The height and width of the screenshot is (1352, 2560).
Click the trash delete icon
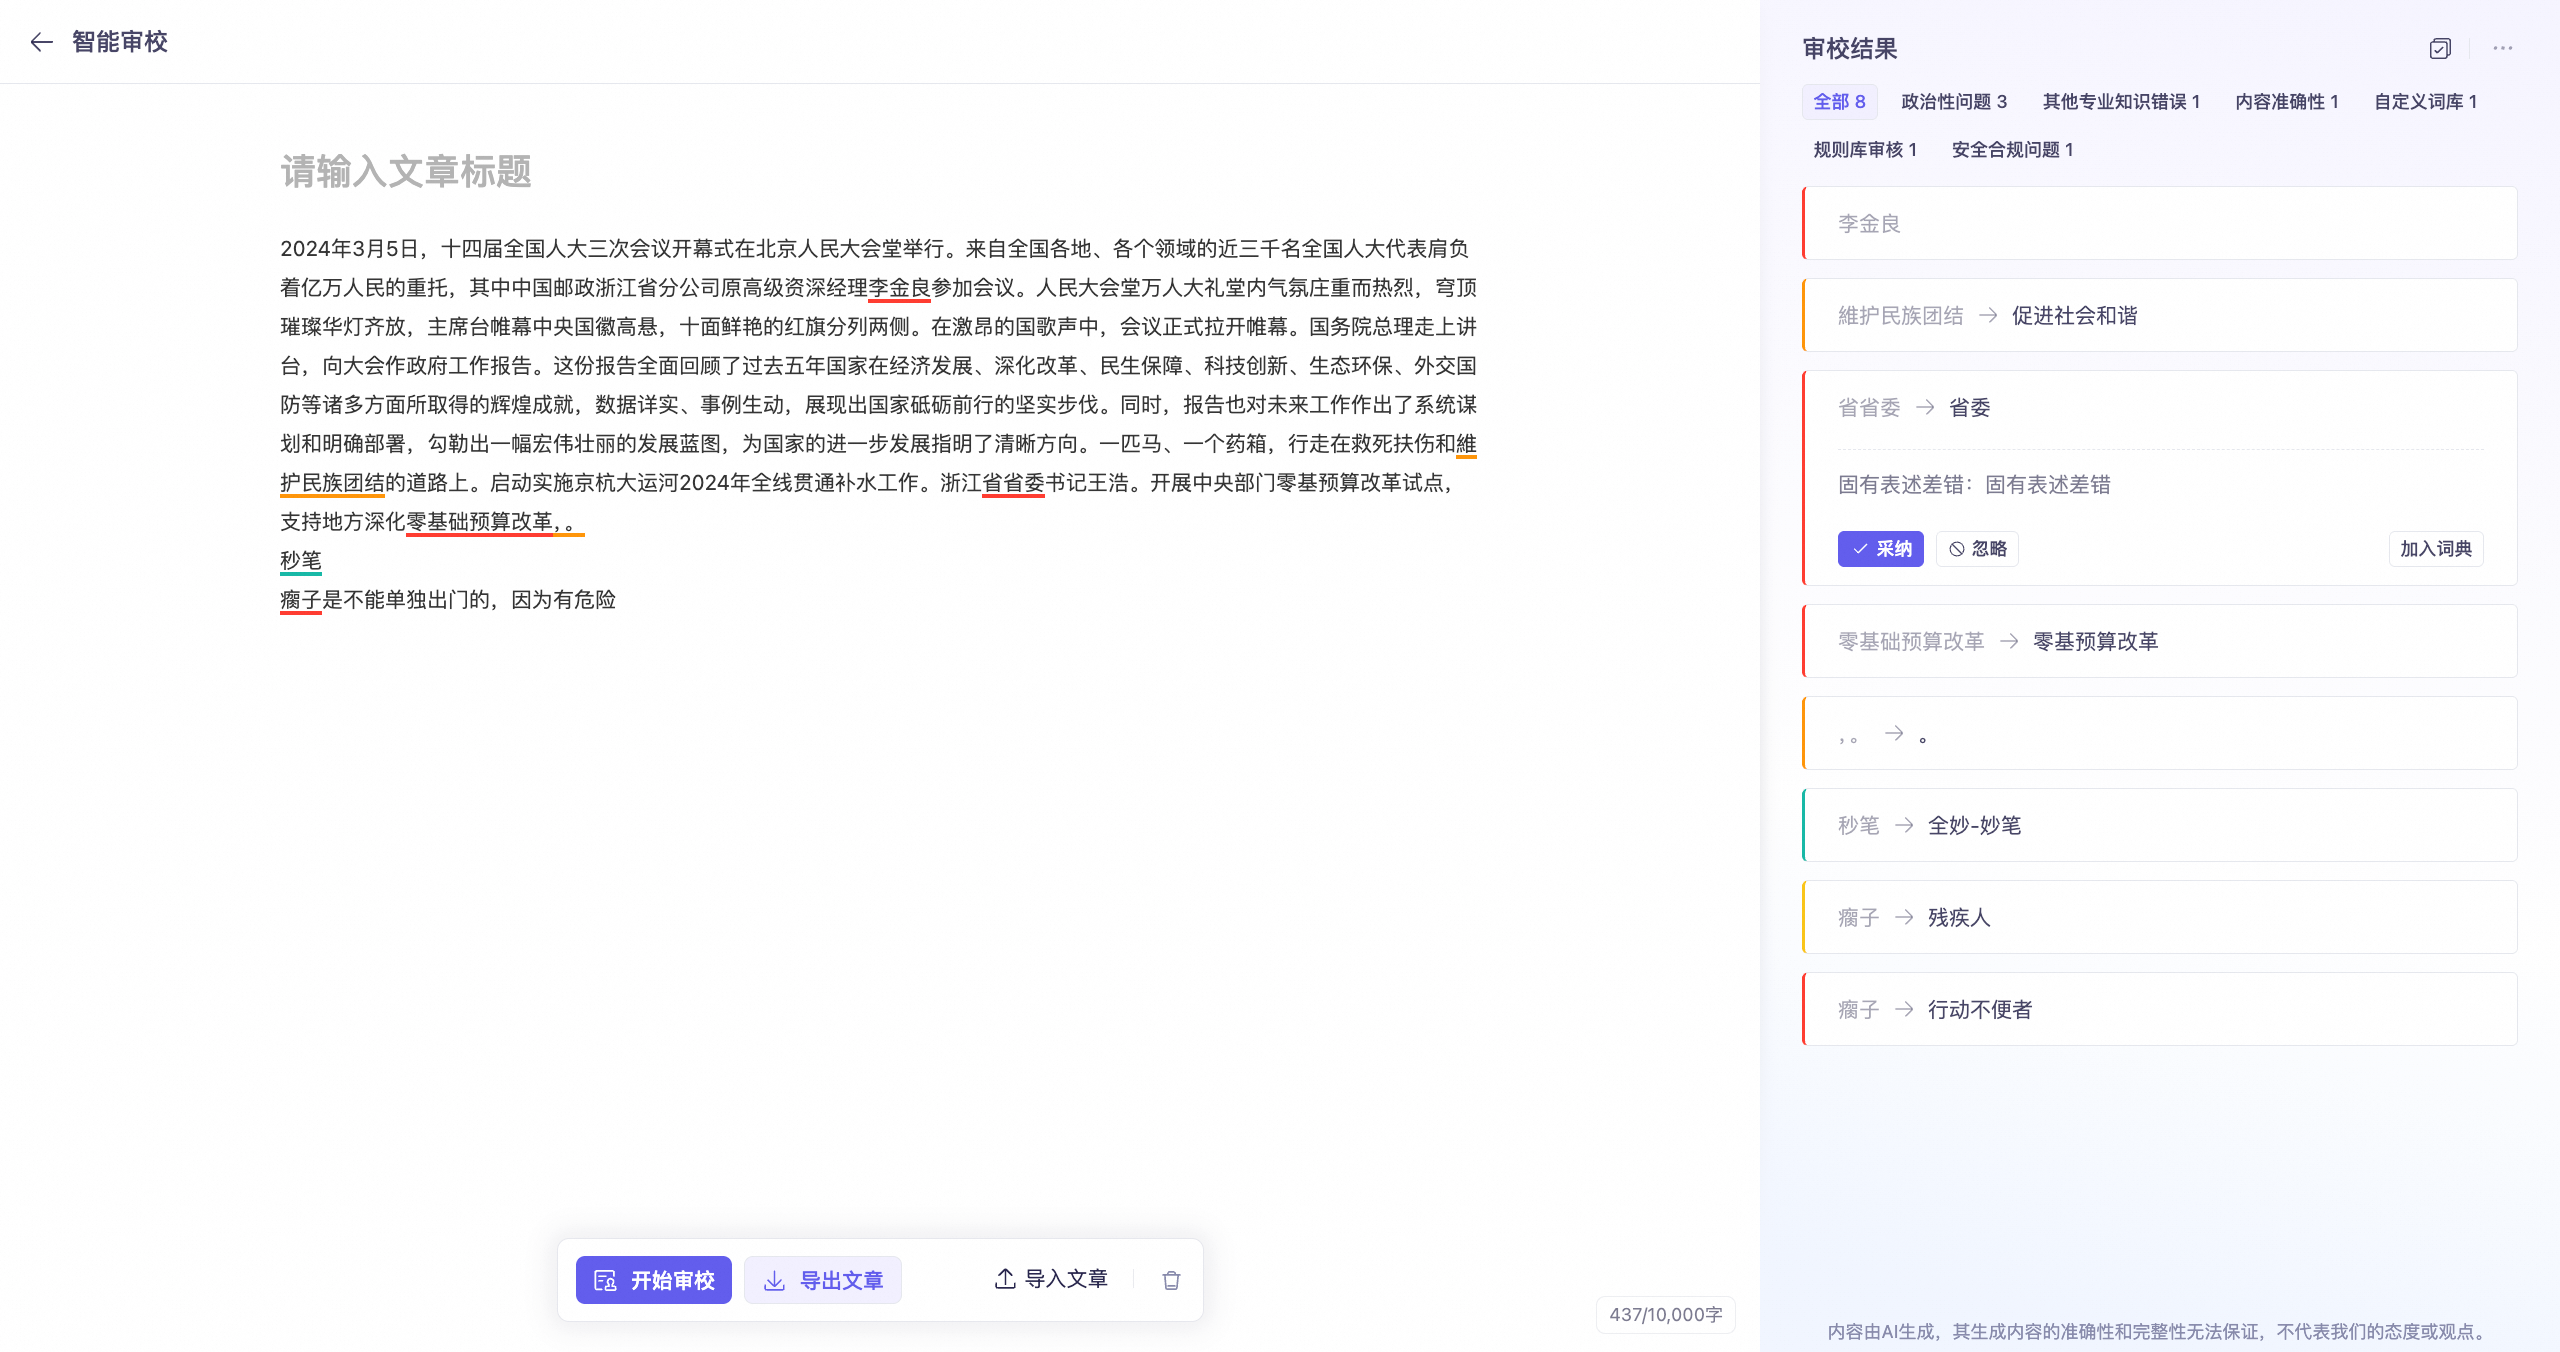point(1171,1280)
